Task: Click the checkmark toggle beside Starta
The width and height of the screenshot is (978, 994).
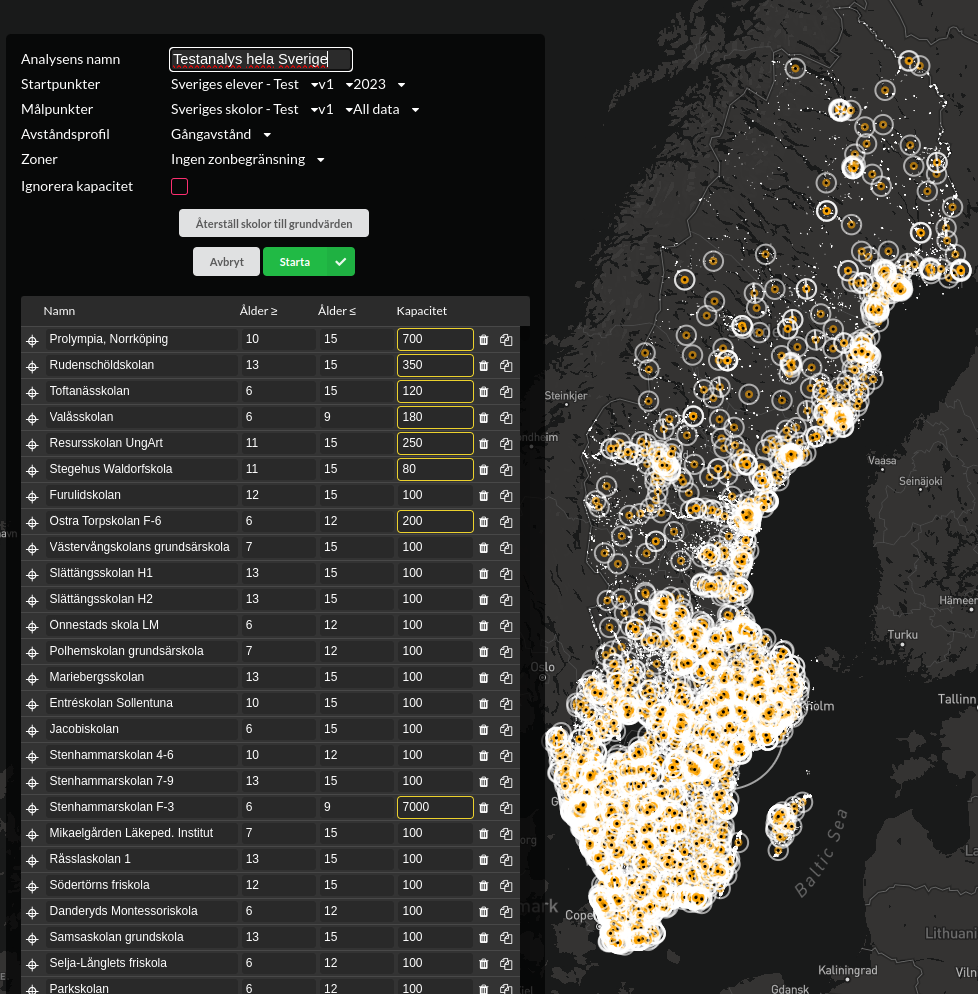Action: click(x=341, y=262)
